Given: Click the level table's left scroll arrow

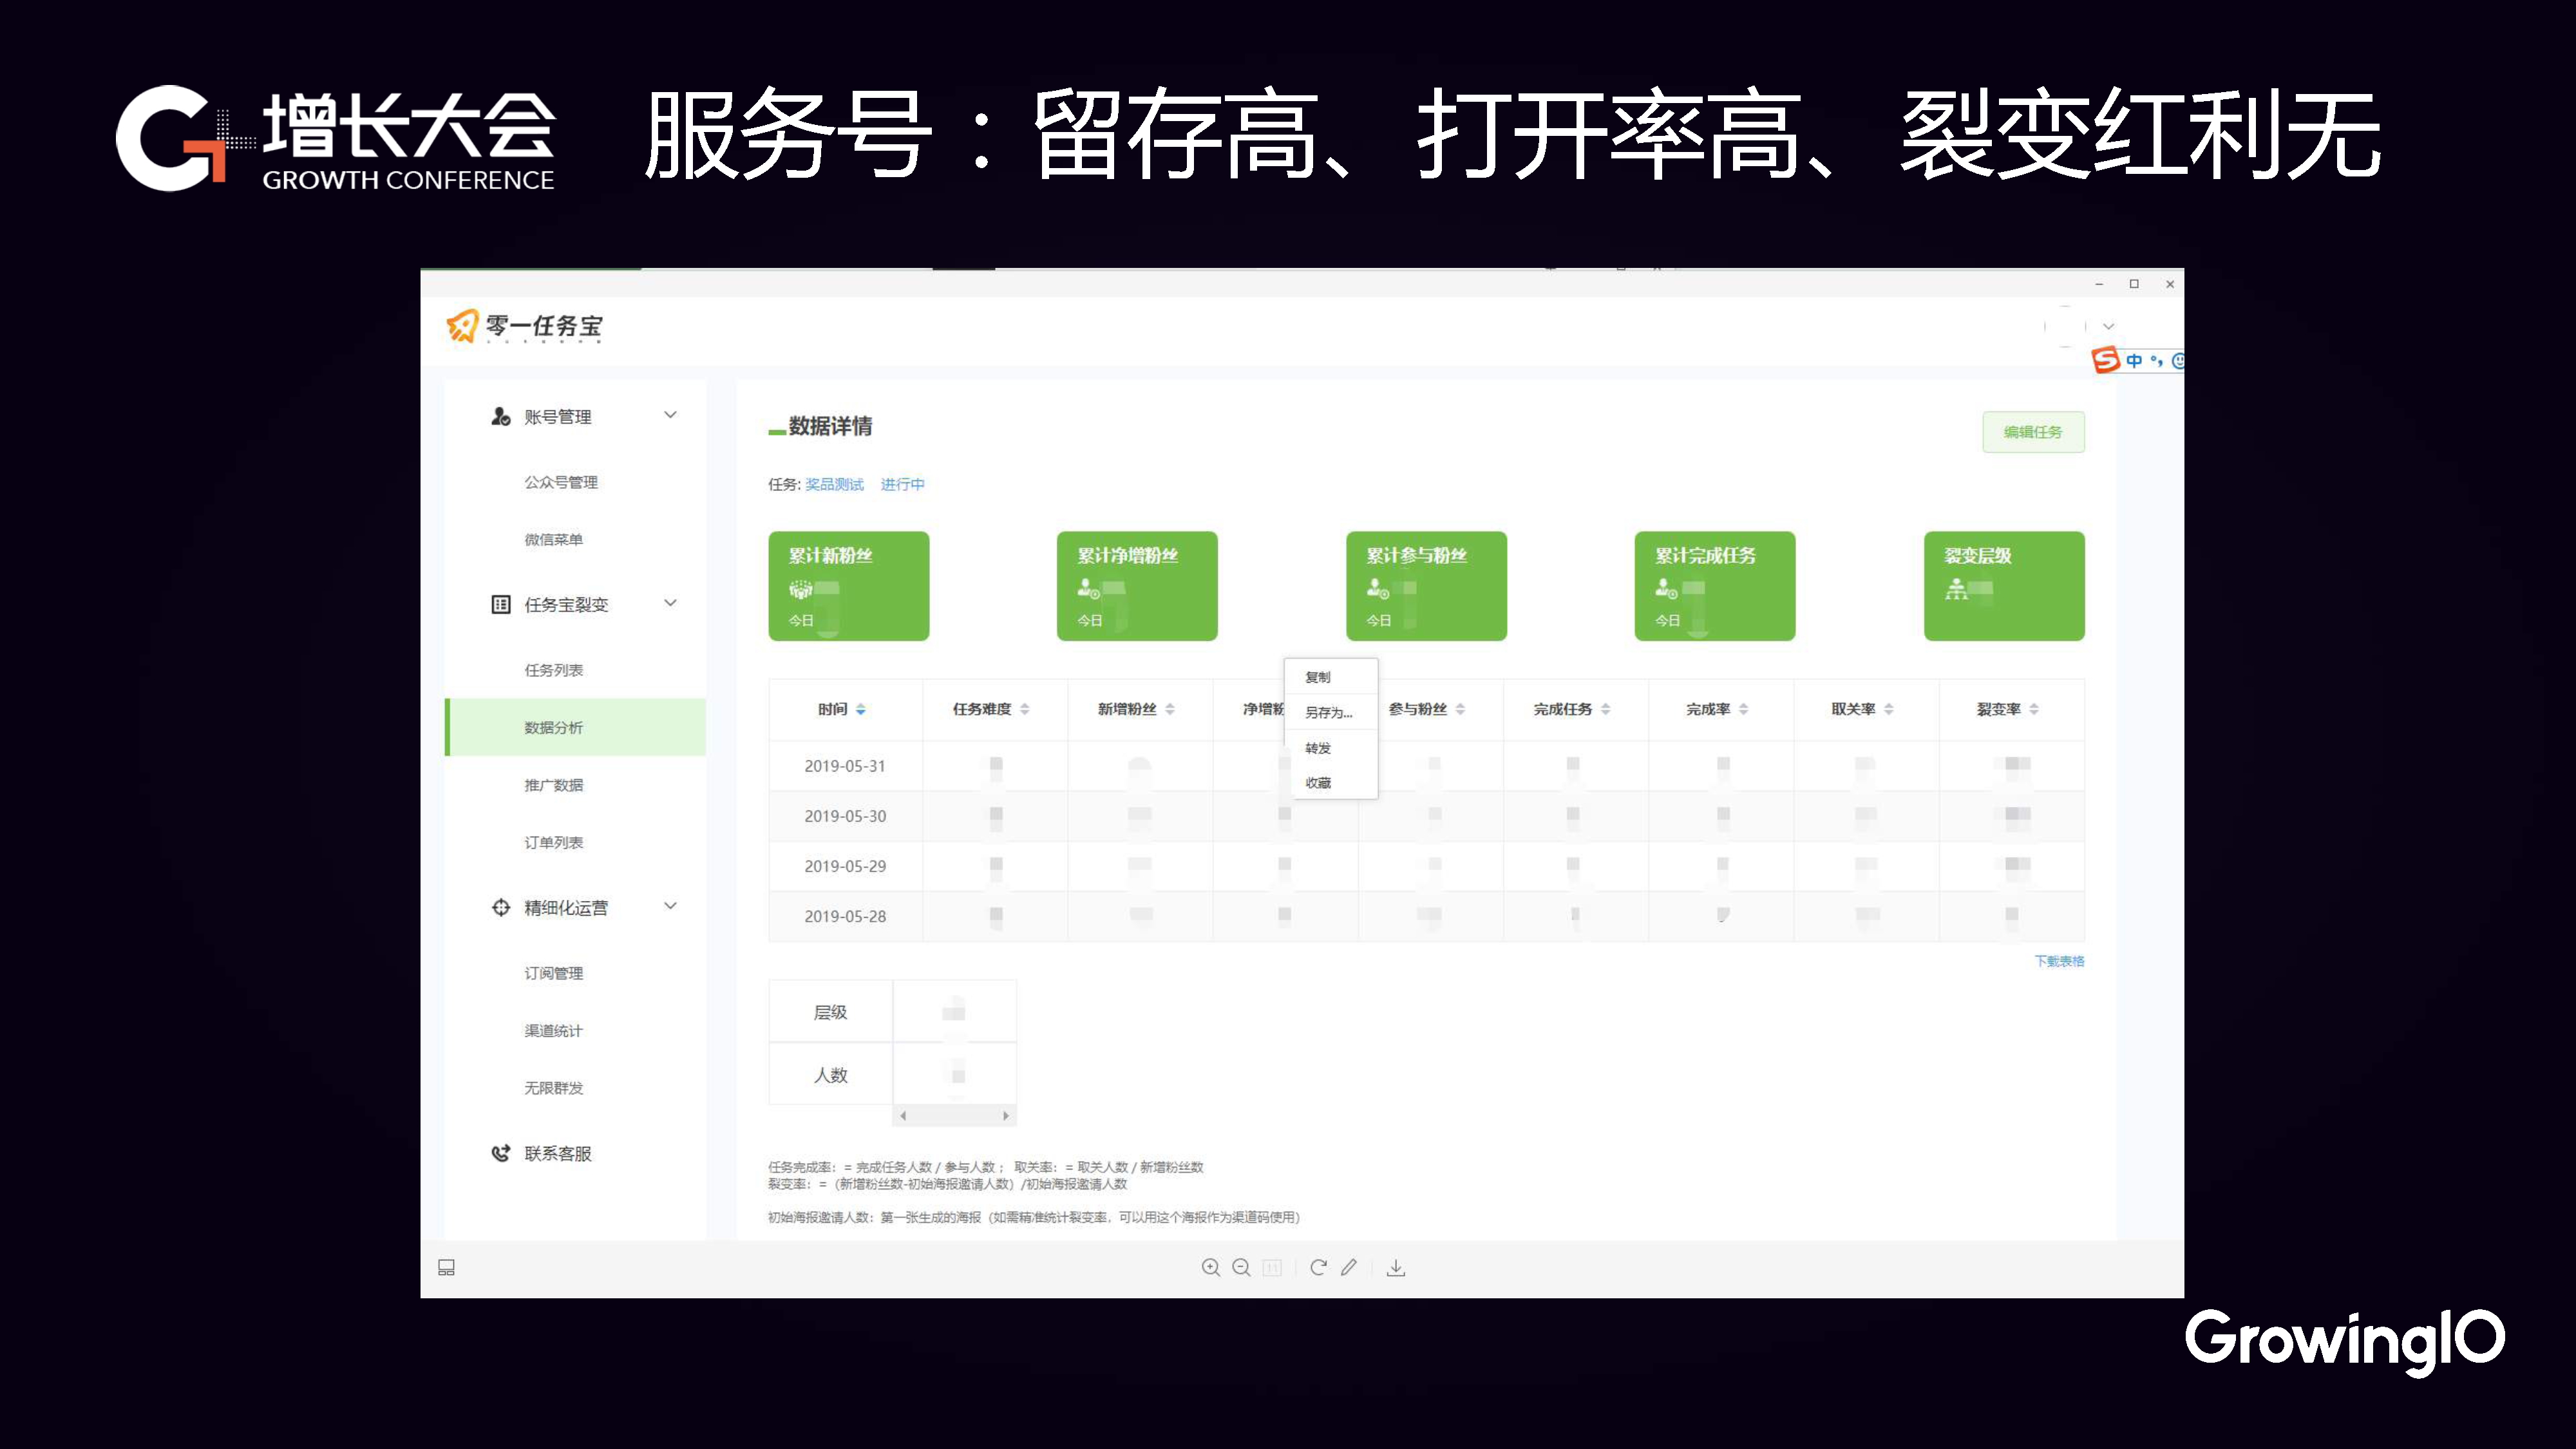Looking at the screenshot, I should click(903, 1115).
